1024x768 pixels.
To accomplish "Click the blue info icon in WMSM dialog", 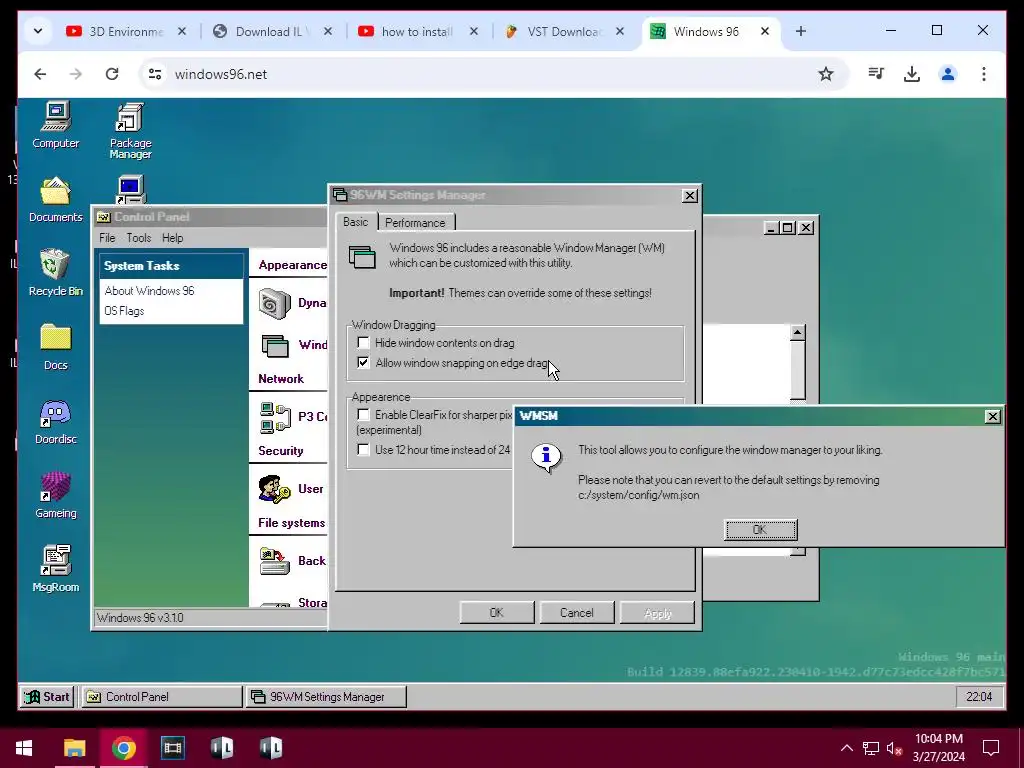I will coord(546,456).
